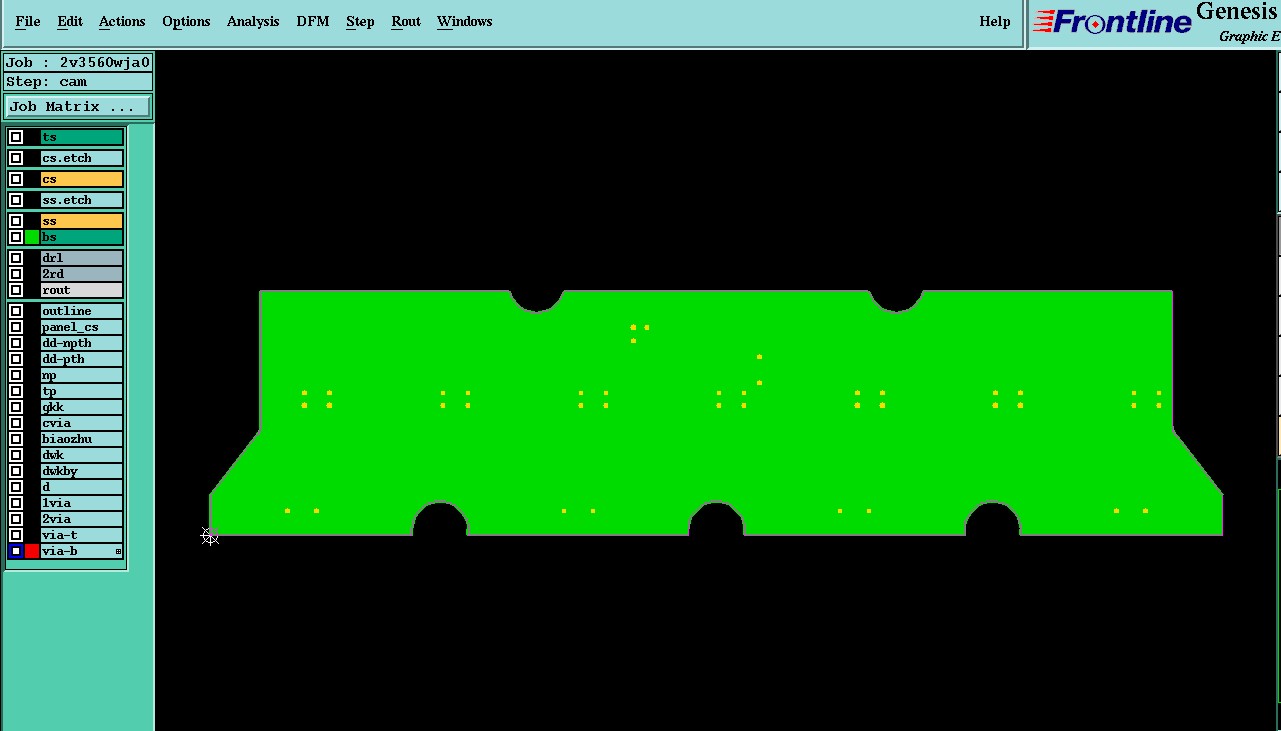
Task: Toggle the cs.etch layer checkbox
Action: pyautogui.click(x=16, y=158)
